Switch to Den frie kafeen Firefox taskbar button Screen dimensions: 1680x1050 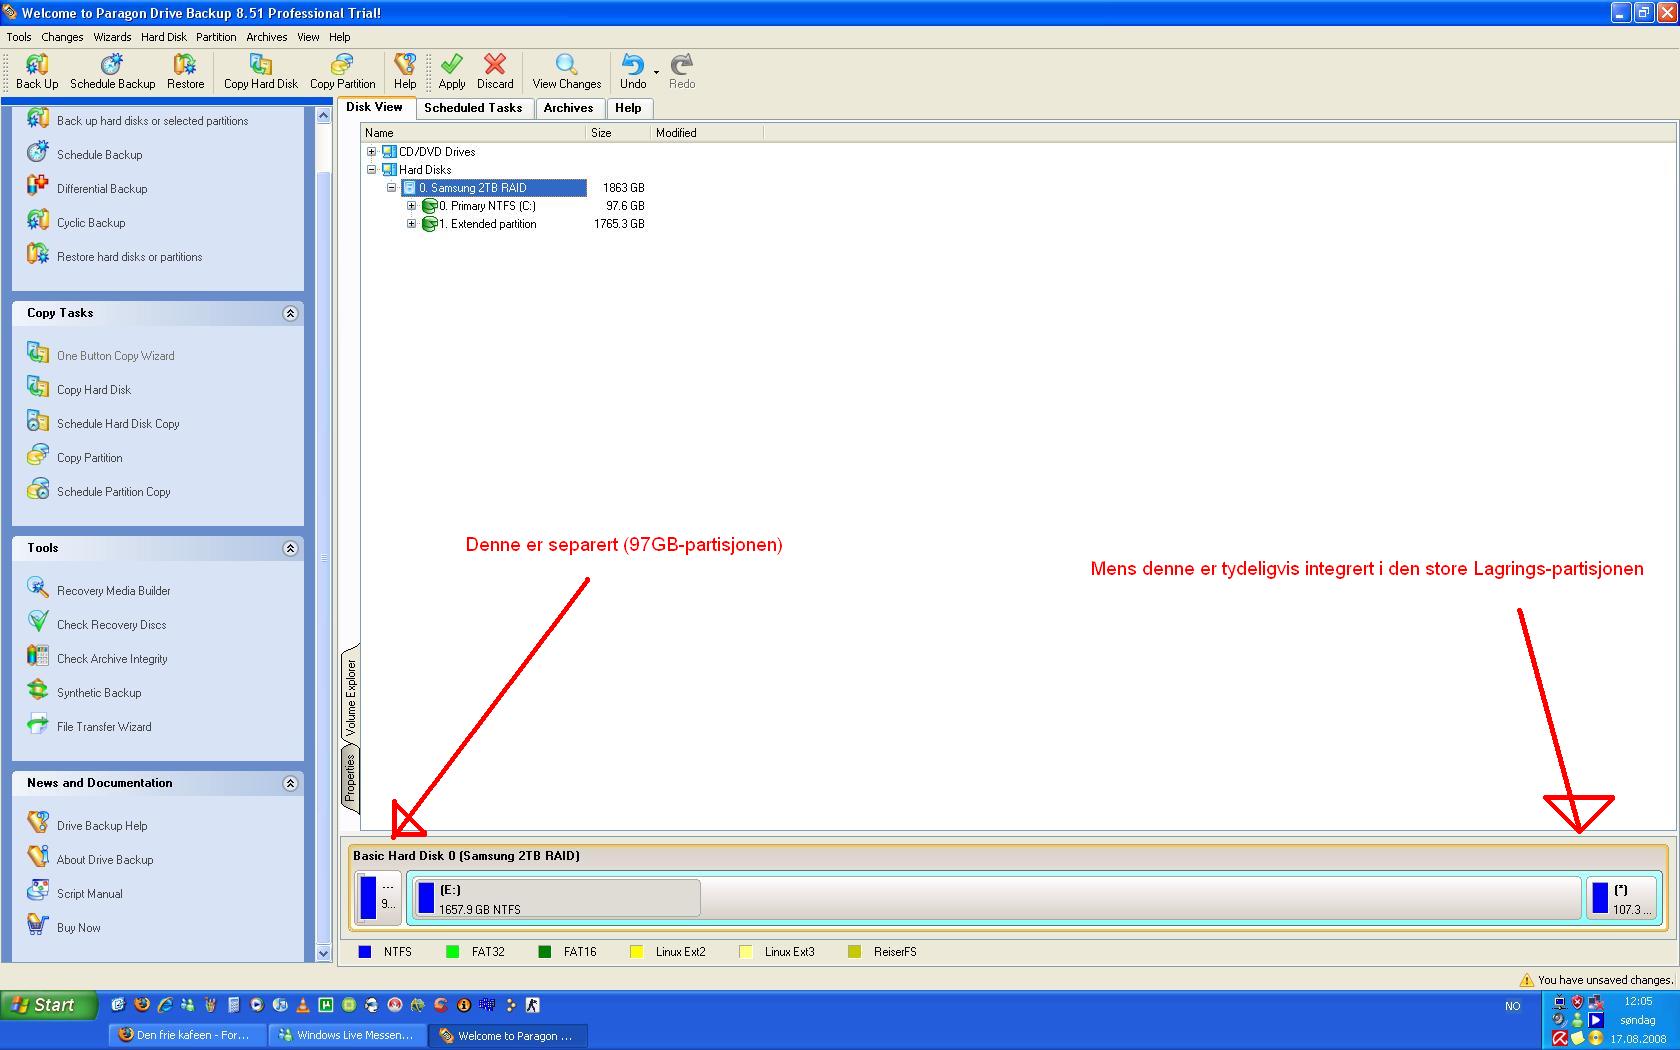point(187,1035)
